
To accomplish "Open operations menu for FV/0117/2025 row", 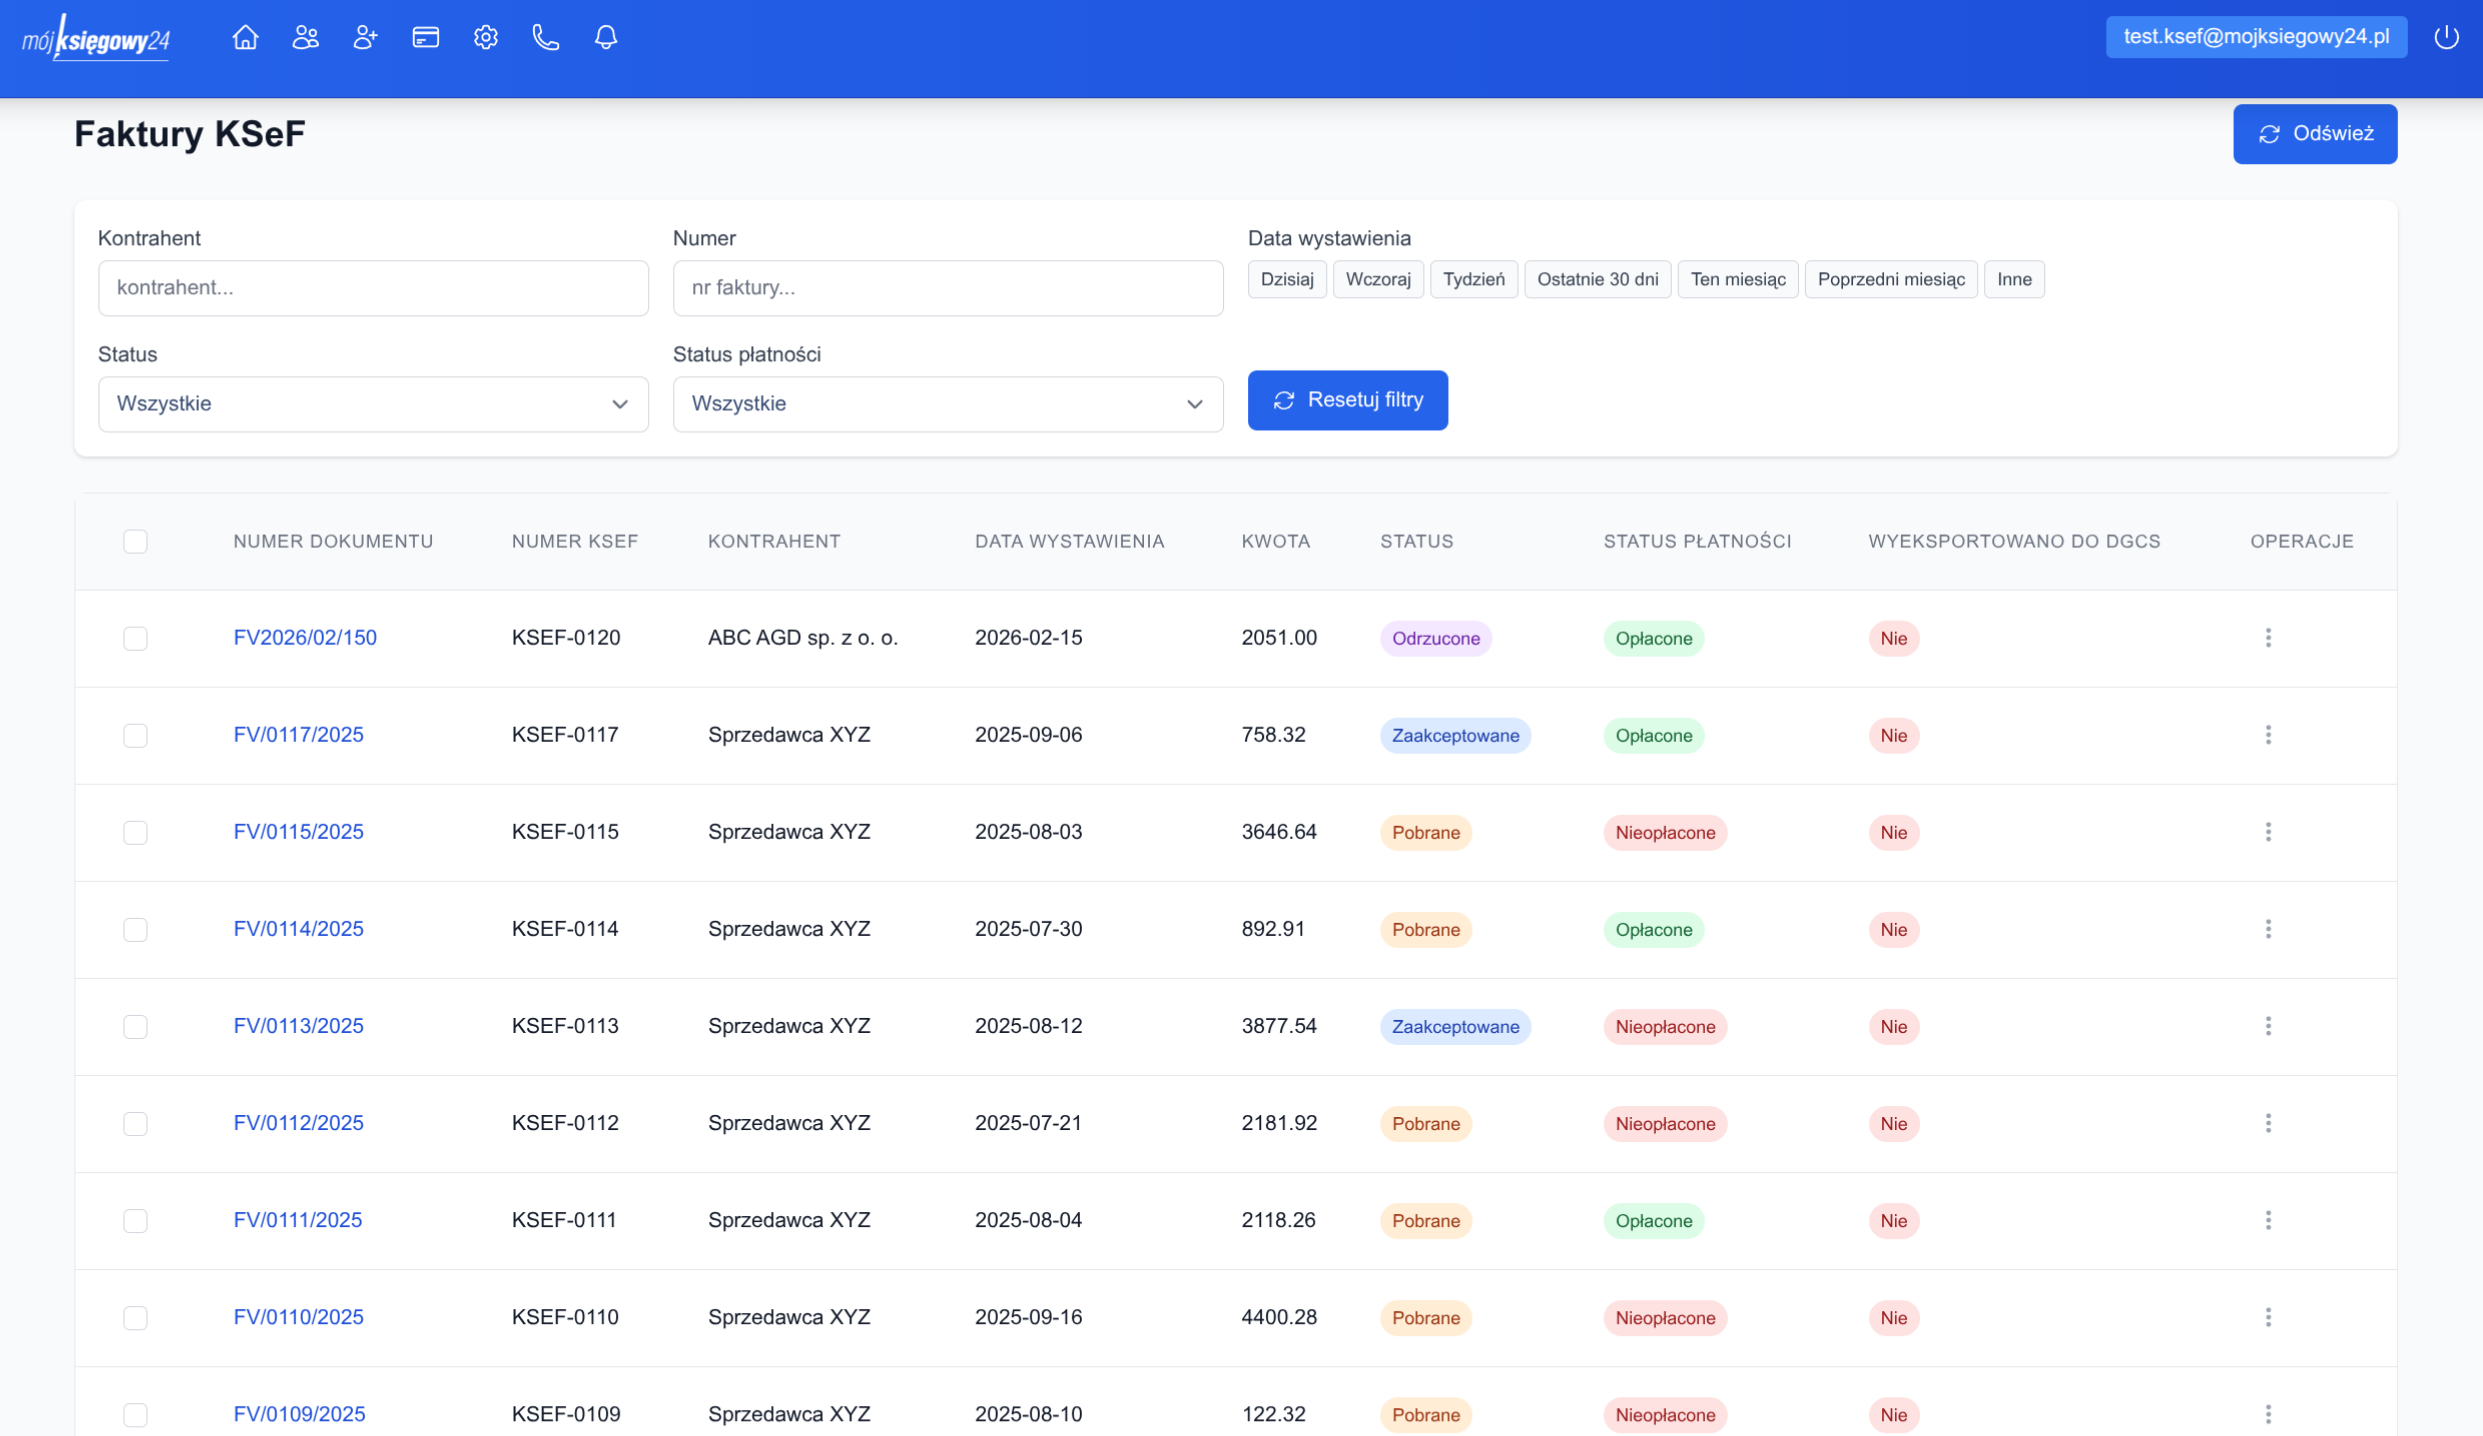I will tap(2267, 735).
